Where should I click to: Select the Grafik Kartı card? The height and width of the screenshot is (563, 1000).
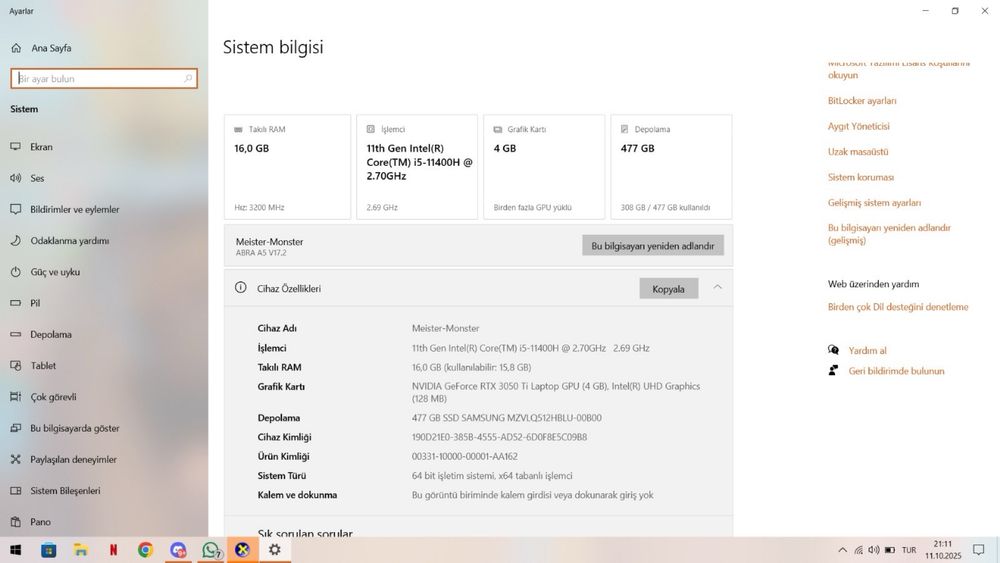click(544, 167)
